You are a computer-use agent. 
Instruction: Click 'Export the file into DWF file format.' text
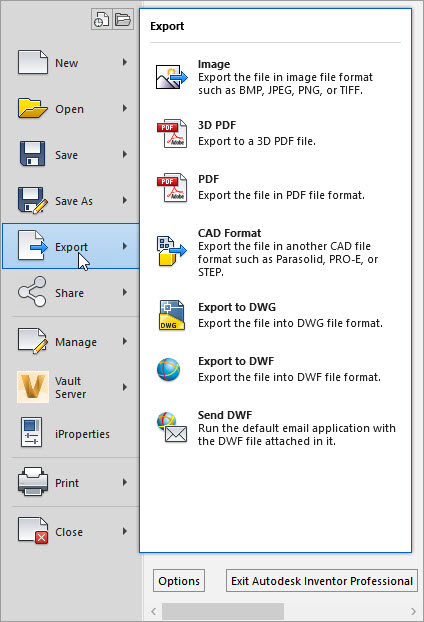coord(289,377)
